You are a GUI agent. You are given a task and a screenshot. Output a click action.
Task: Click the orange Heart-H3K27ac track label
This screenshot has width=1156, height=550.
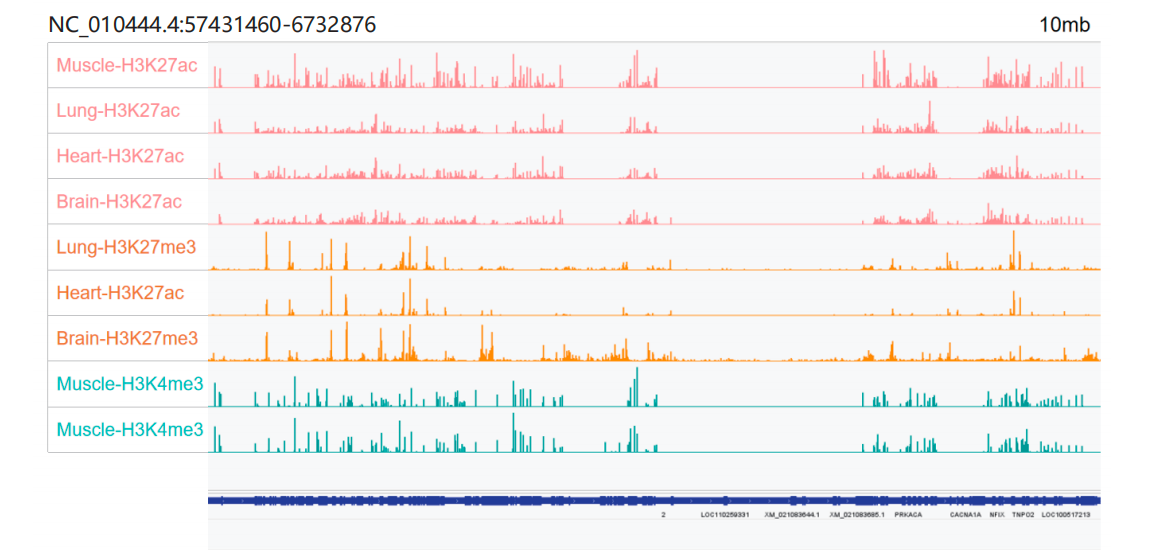coord(120,293)
